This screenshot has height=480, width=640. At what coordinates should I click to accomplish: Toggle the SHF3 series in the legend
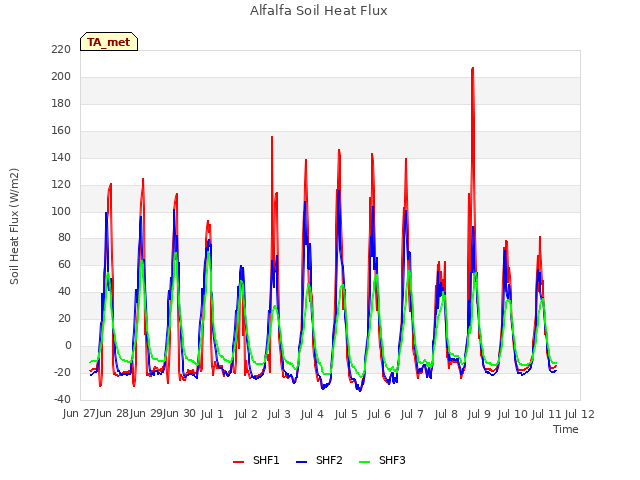point(382,460)
